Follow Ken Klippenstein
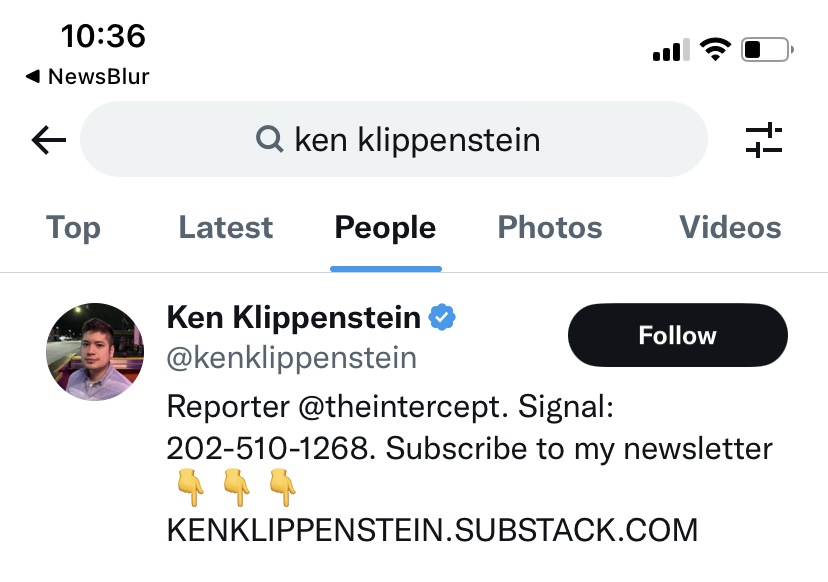 click(677, 335)
